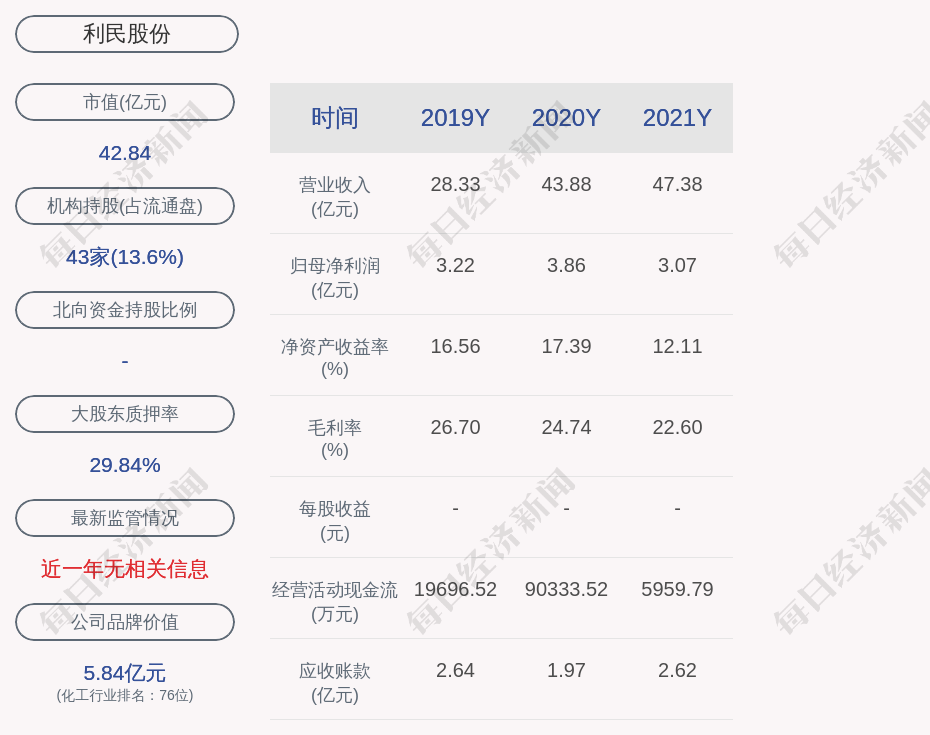Click the 利民股份 company name pill
930x735 pixels.
pyautogui.click(x=127, y=34)
